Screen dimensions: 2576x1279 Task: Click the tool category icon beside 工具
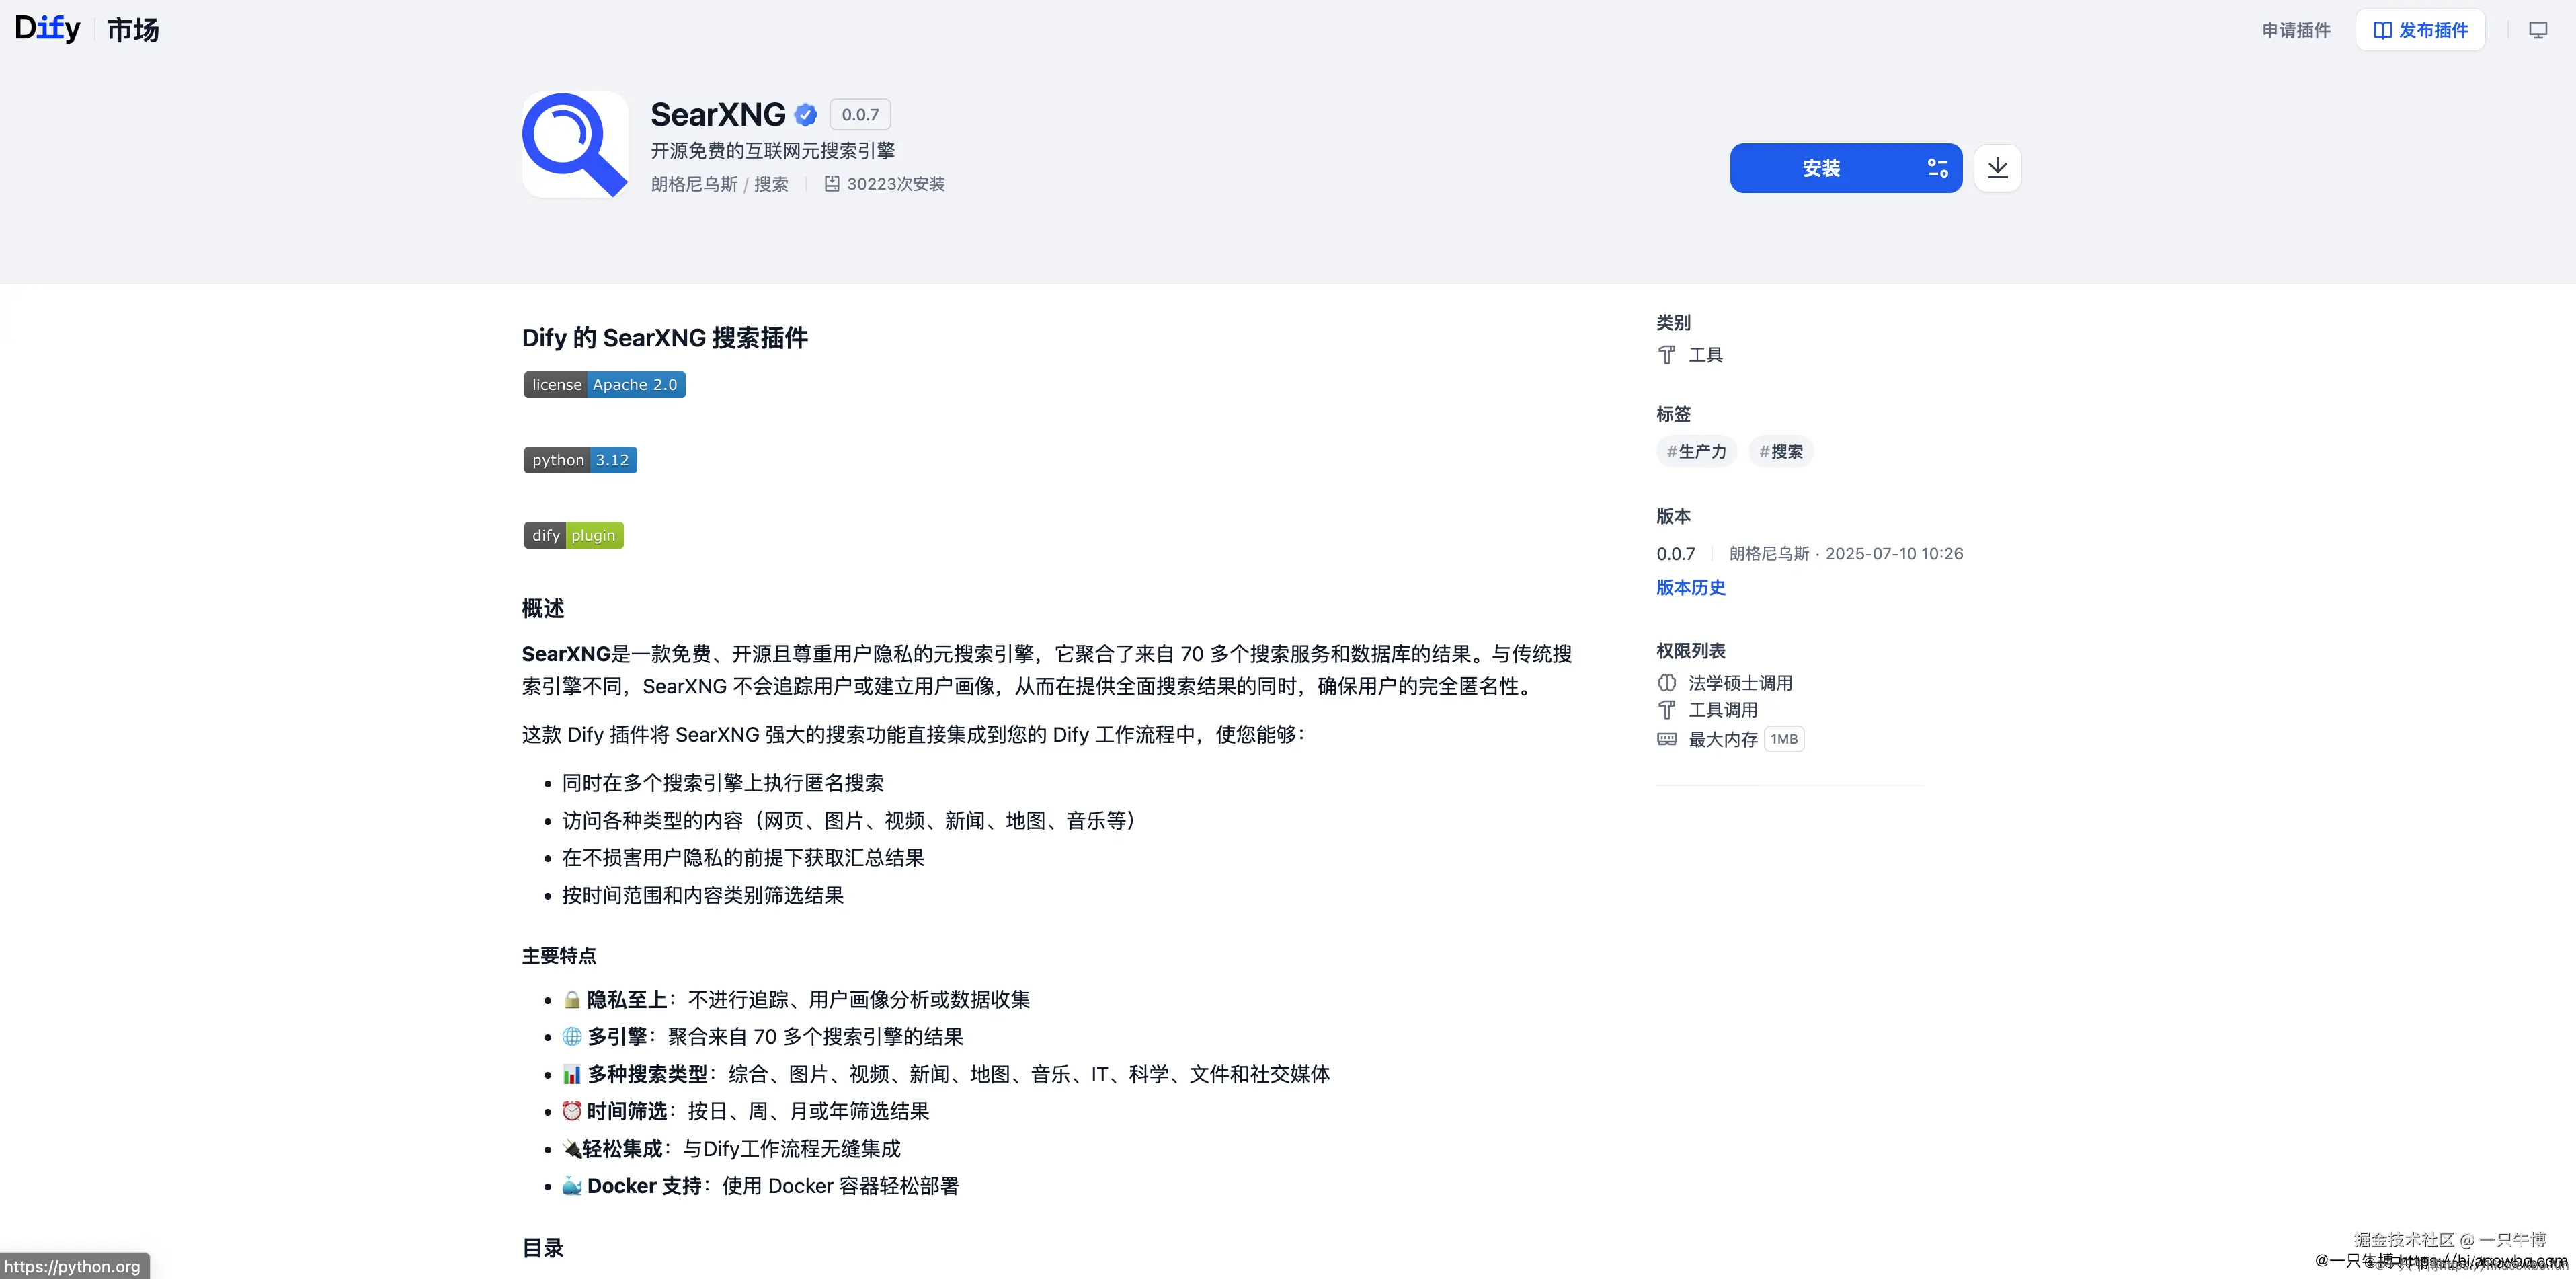pos(1666,355)
